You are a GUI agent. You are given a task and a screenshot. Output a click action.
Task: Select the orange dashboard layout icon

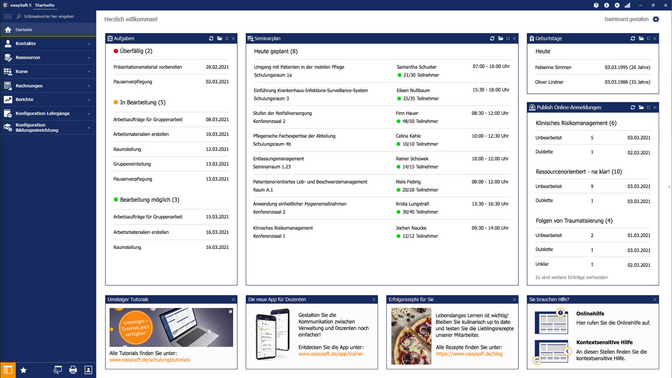coord(8,370)
